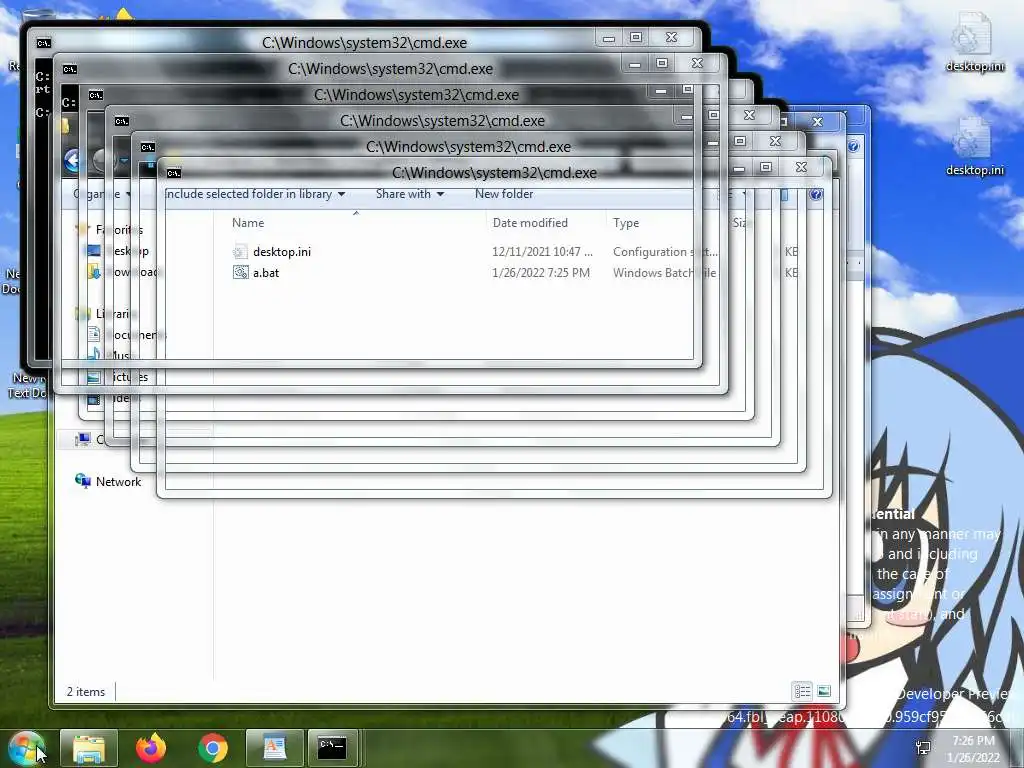Select the a.bat file in Explorer
This screenshot has width=1024, height=768.
[266, 273]
